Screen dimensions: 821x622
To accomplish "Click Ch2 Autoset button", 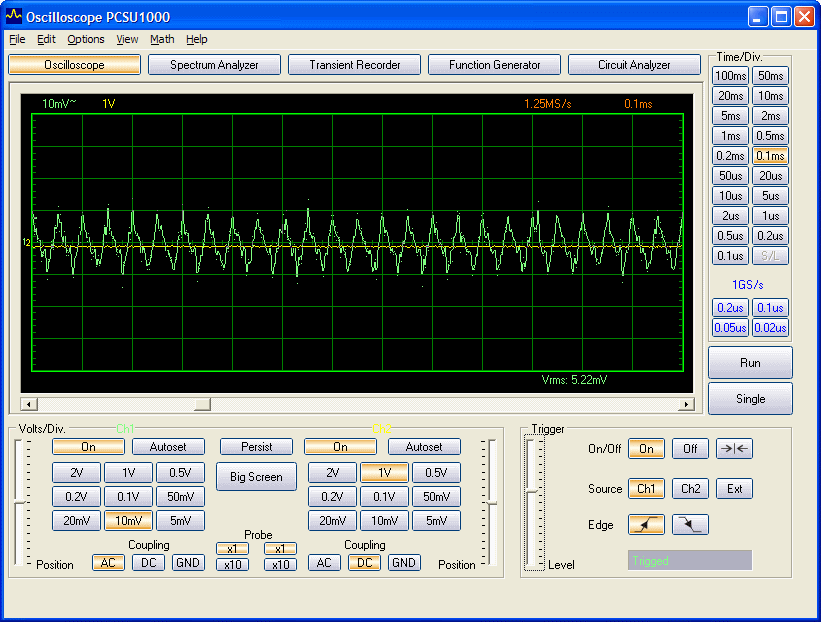I will 424,447.
